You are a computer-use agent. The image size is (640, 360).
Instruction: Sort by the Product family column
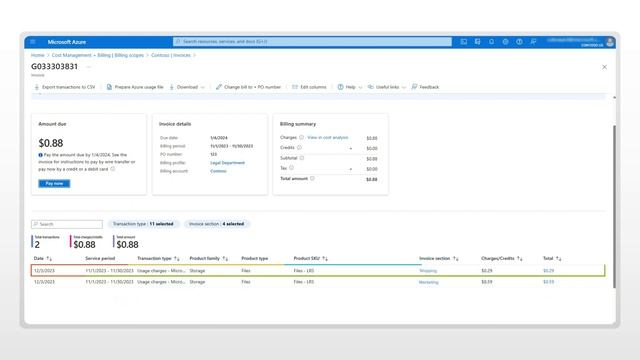(209, 258)
